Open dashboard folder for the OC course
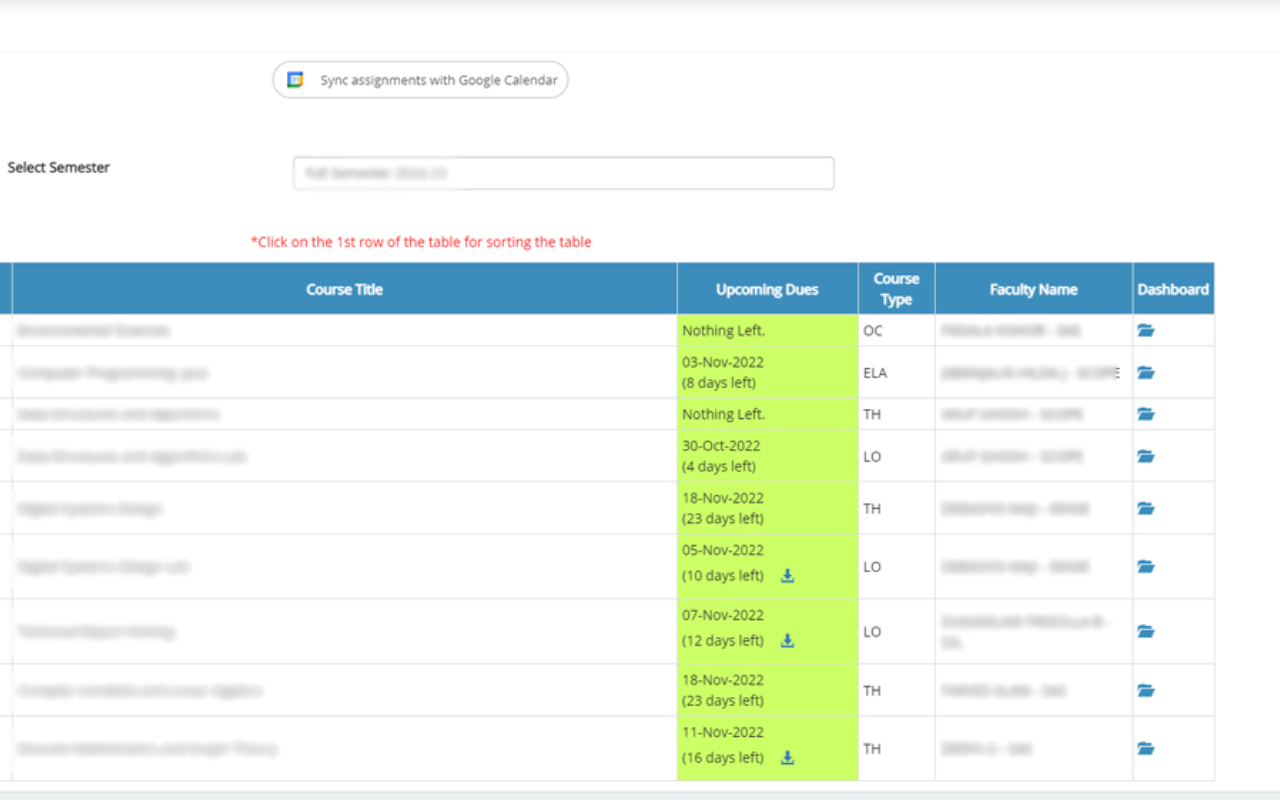 click(x=1146, y=330)
